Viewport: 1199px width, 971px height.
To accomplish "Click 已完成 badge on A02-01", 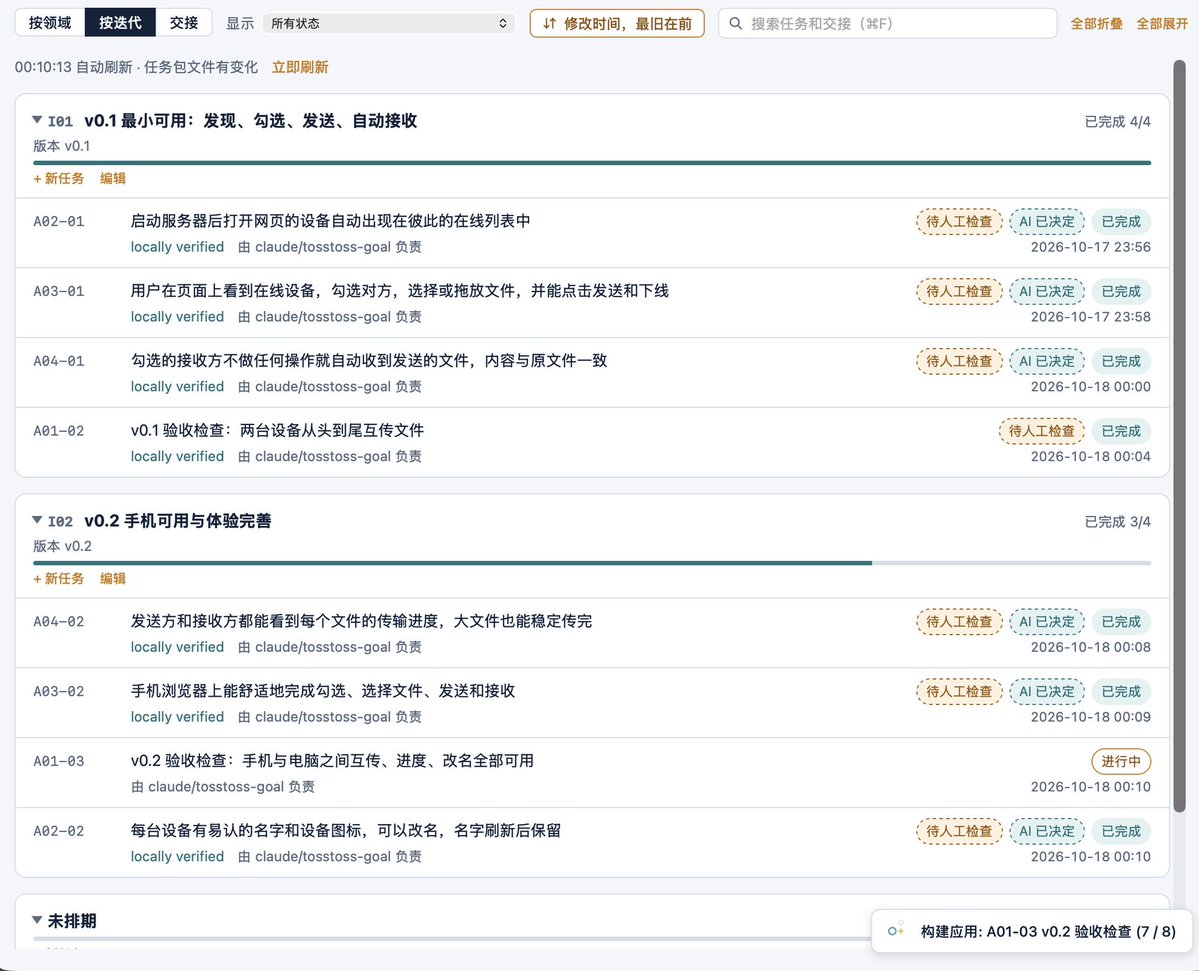I will click(1121, 222).
